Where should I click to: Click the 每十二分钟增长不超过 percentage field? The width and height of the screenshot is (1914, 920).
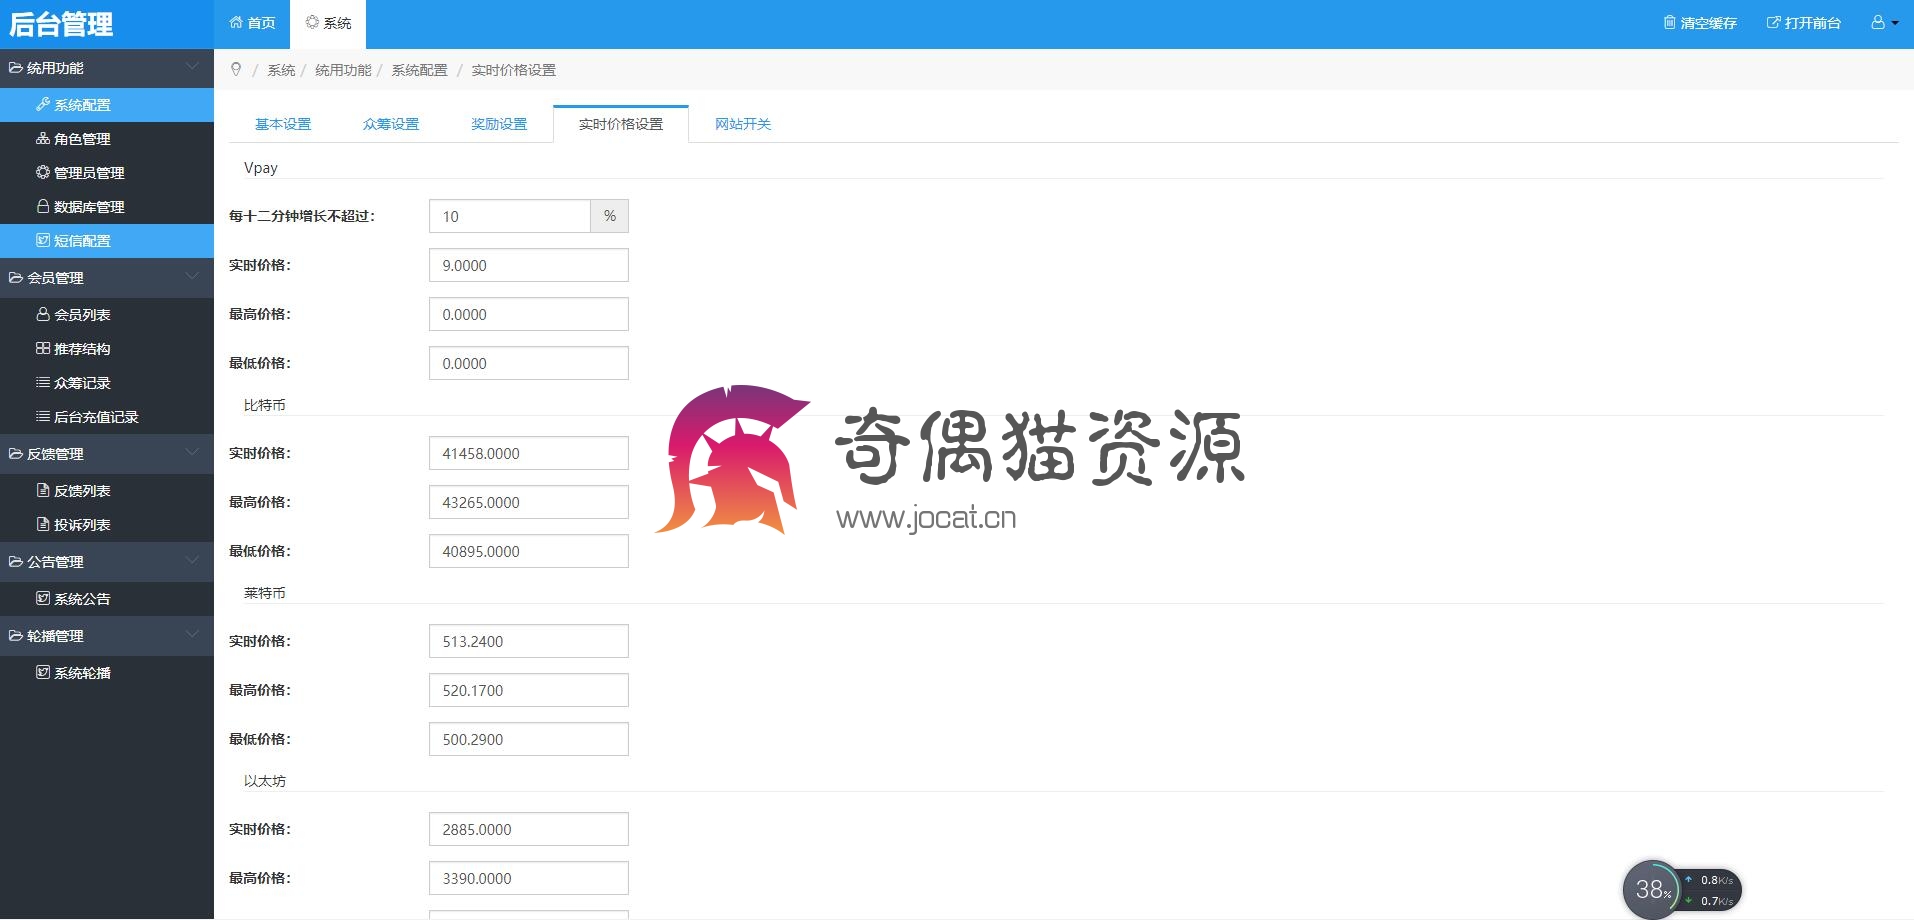pyautogui.click(x=510, y=216)
